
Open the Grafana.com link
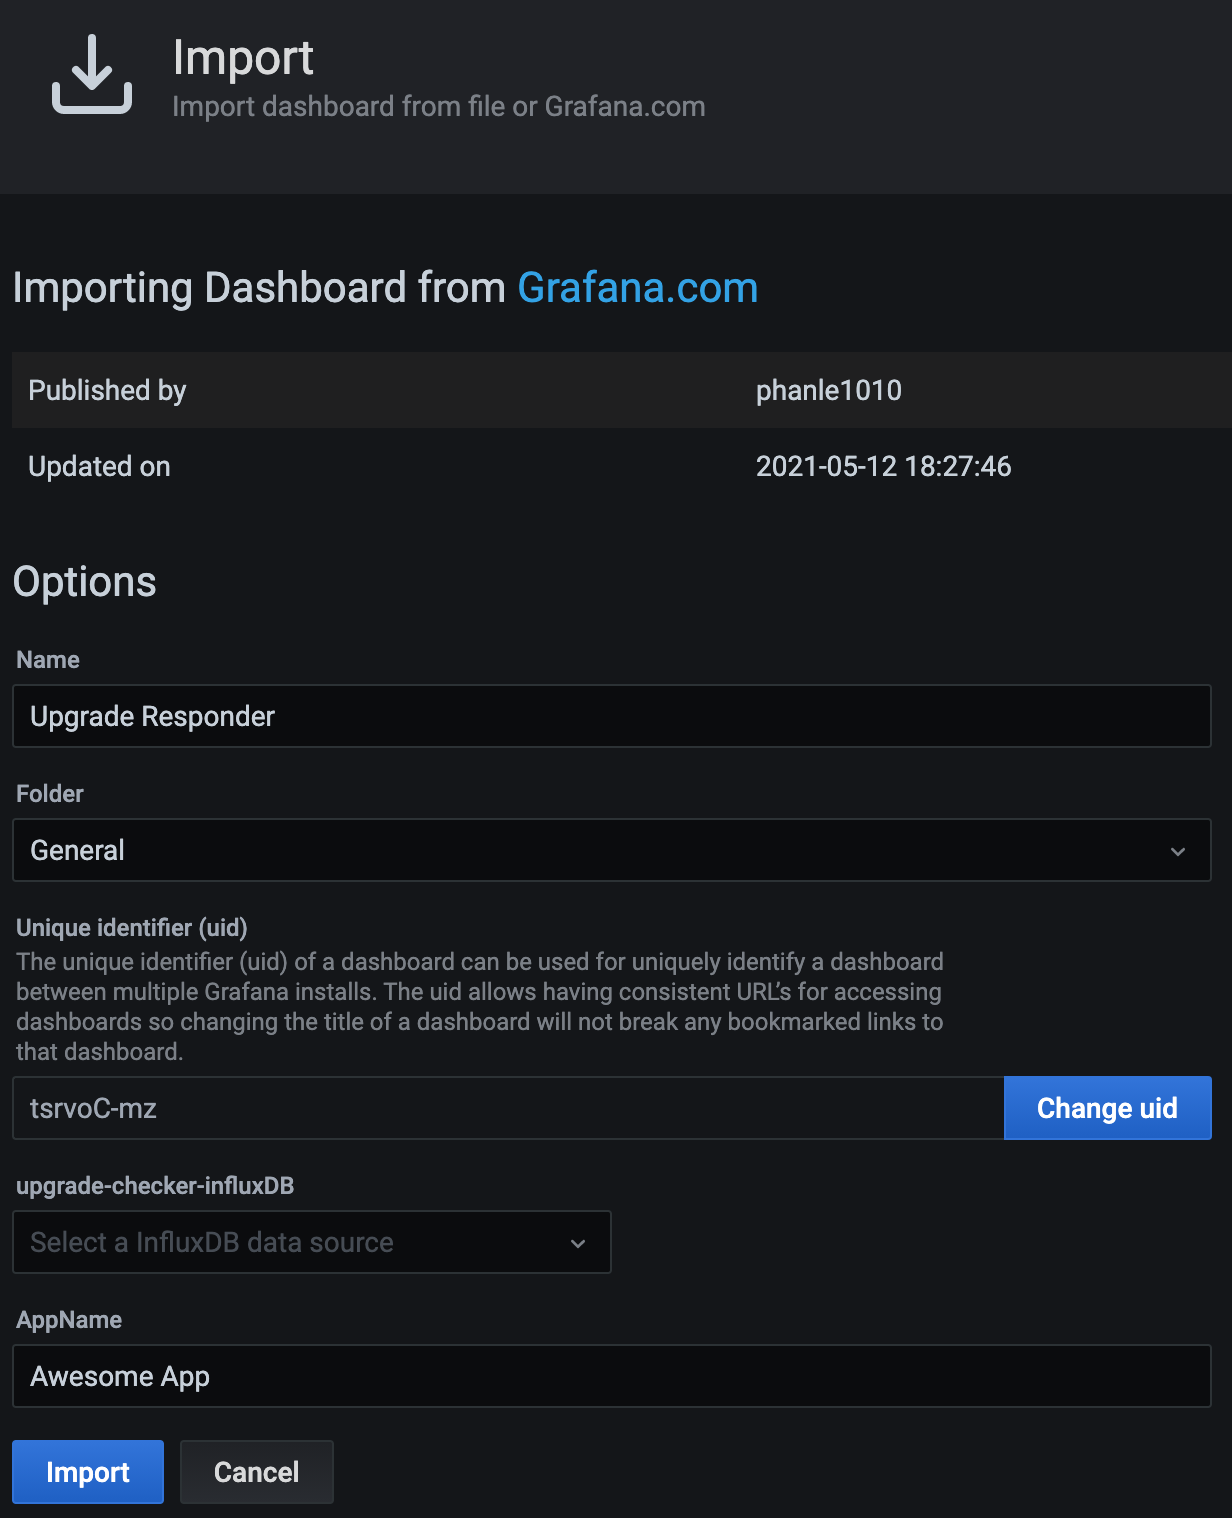[638, 288]
